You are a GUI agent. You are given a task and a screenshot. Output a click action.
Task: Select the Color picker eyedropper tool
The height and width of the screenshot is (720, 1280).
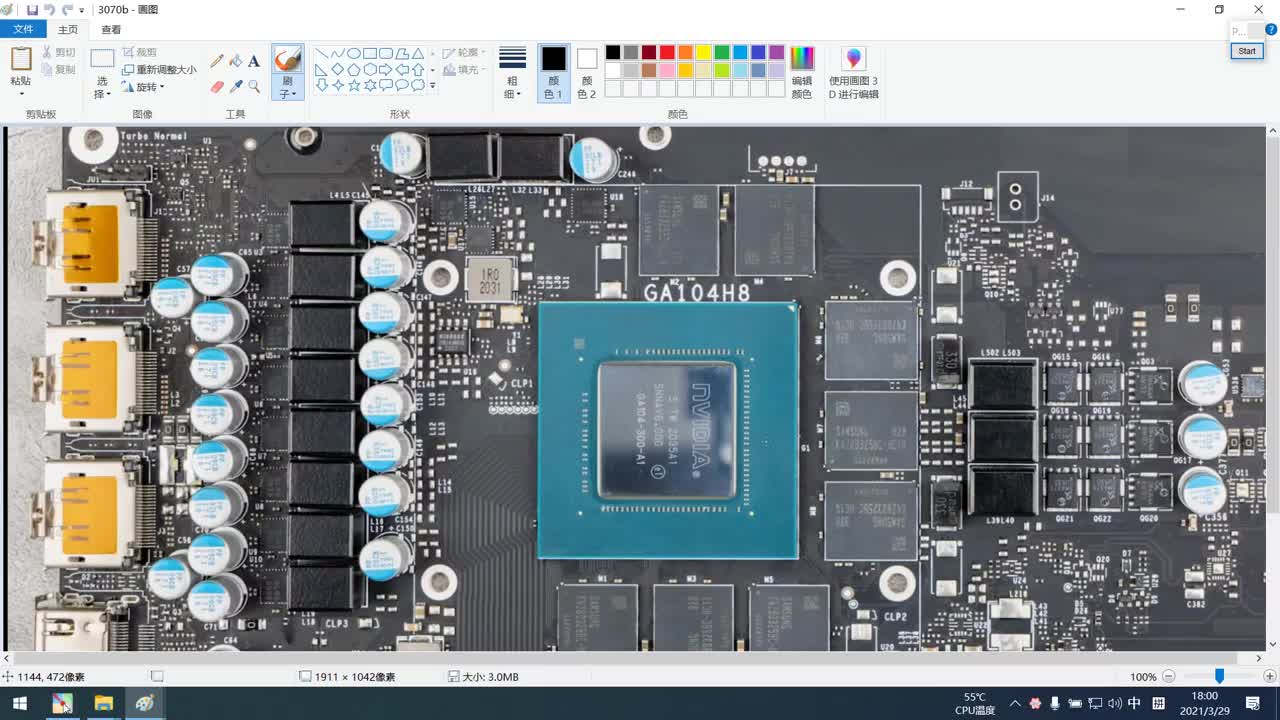[236, 87]
